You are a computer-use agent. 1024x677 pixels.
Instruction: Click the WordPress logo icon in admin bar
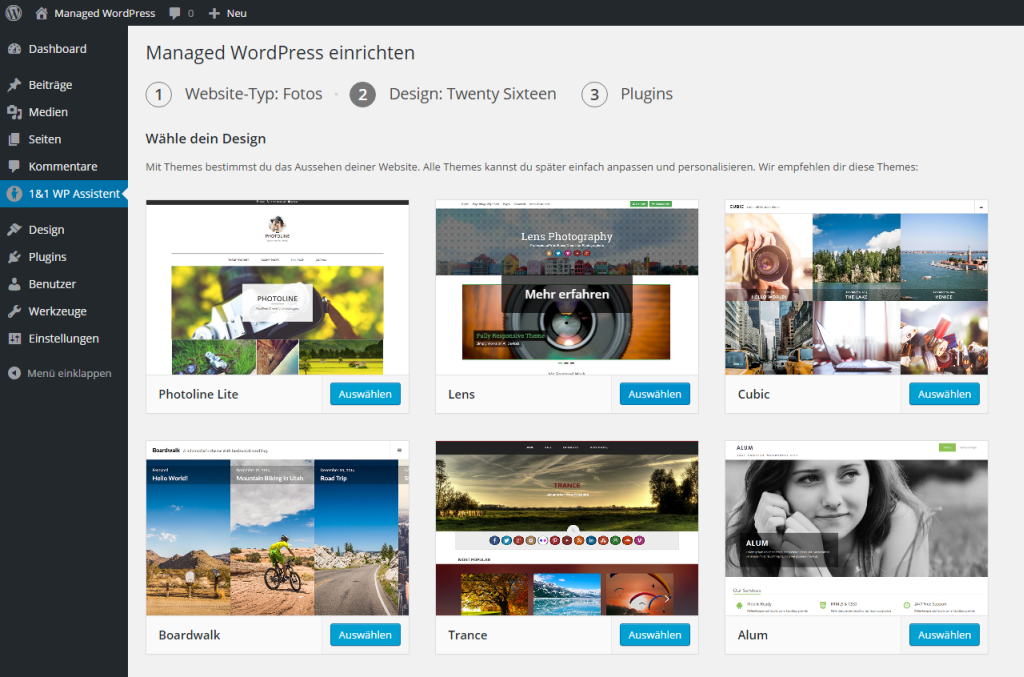(14, 12)
